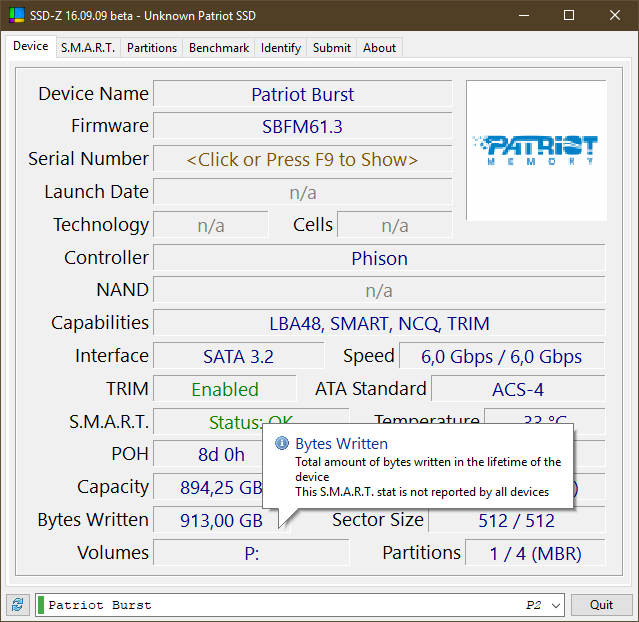Click the Volumes value P:
The image size is (639, 622).
click(251, 553)
